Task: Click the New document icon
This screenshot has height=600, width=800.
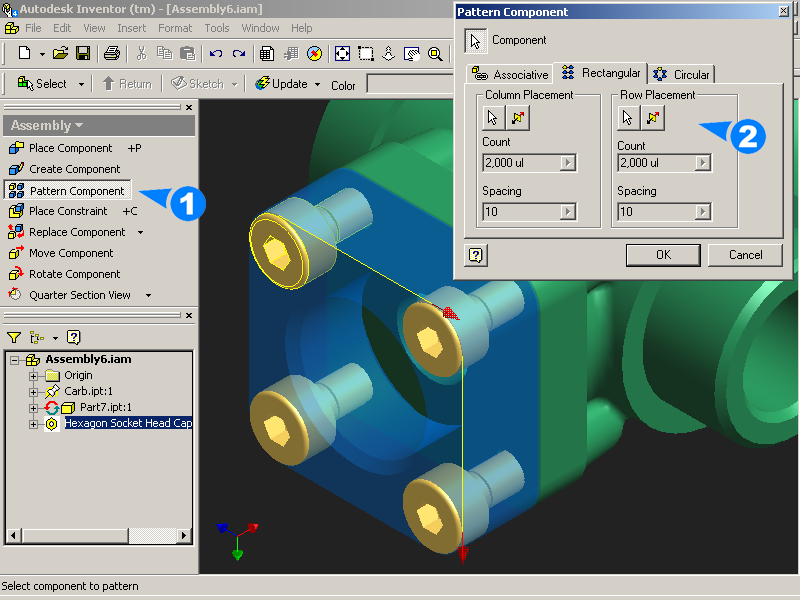Action: (x=24, y=53)
